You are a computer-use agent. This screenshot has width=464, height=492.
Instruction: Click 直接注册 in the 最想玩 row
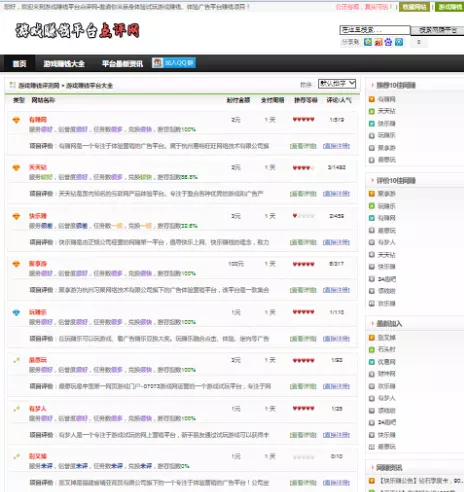[x=336, y=386]
